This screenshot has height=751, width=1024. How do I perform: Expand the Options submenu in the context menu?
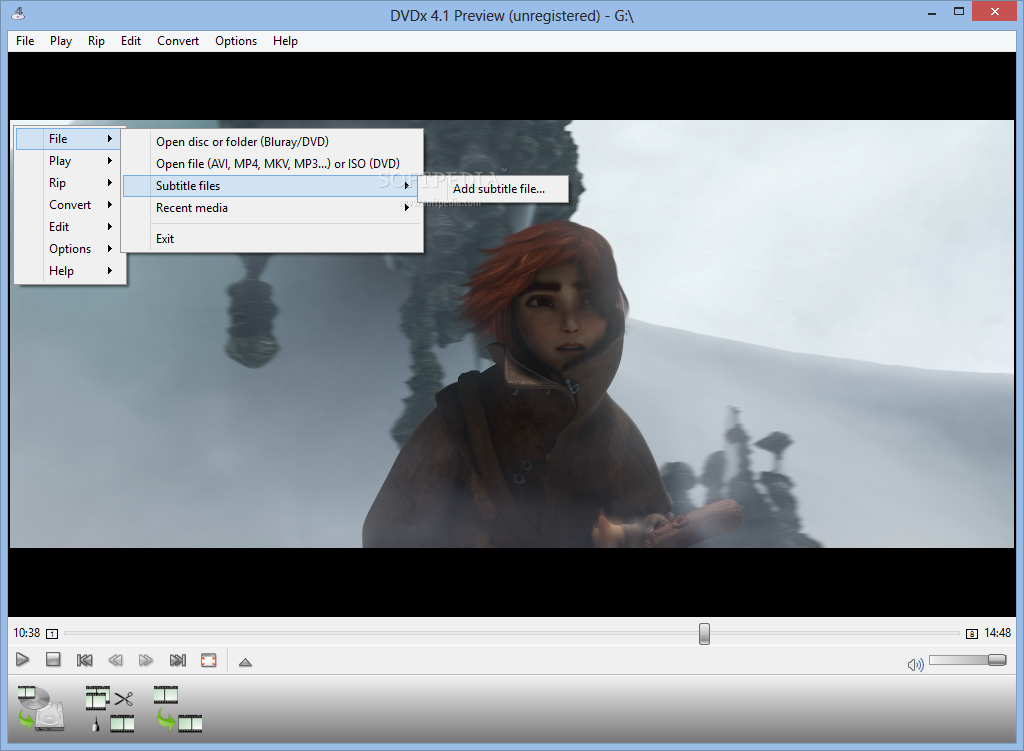tap(68, 249)
